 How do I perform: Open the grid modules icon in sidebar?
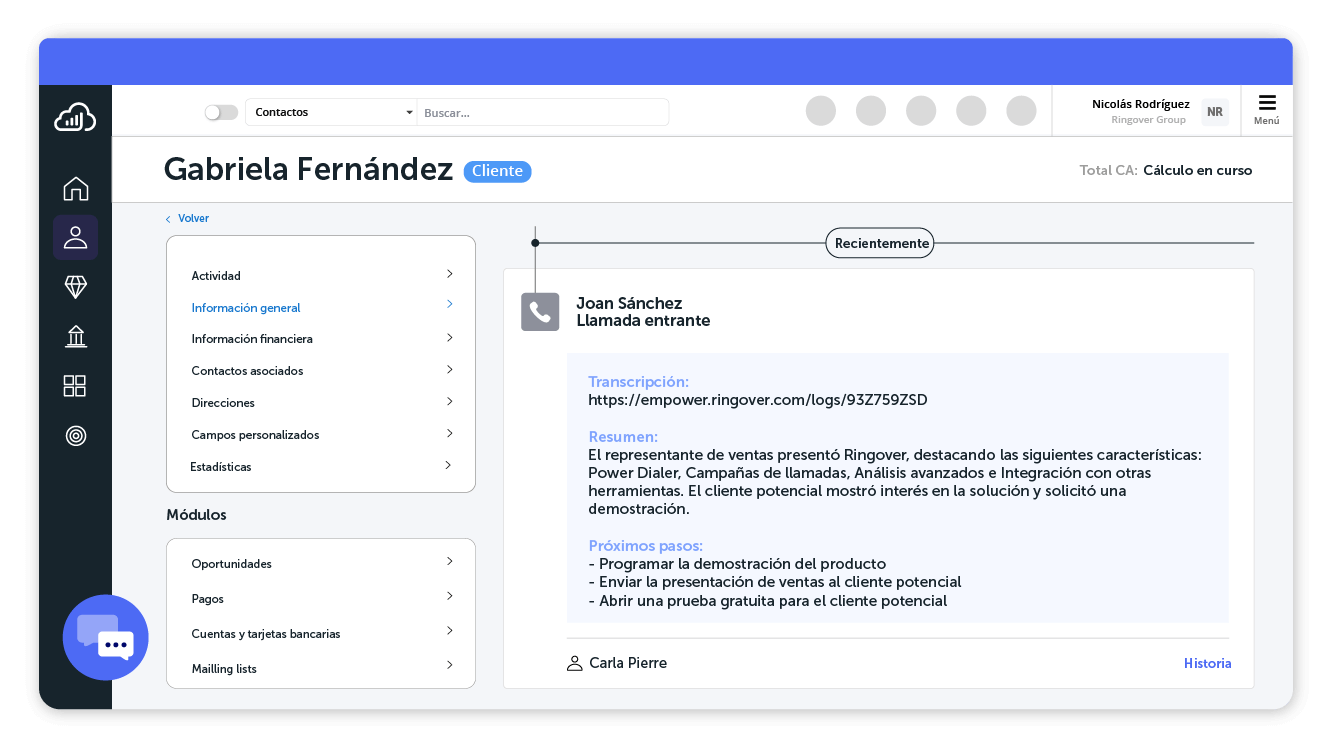tap(75, 386)
